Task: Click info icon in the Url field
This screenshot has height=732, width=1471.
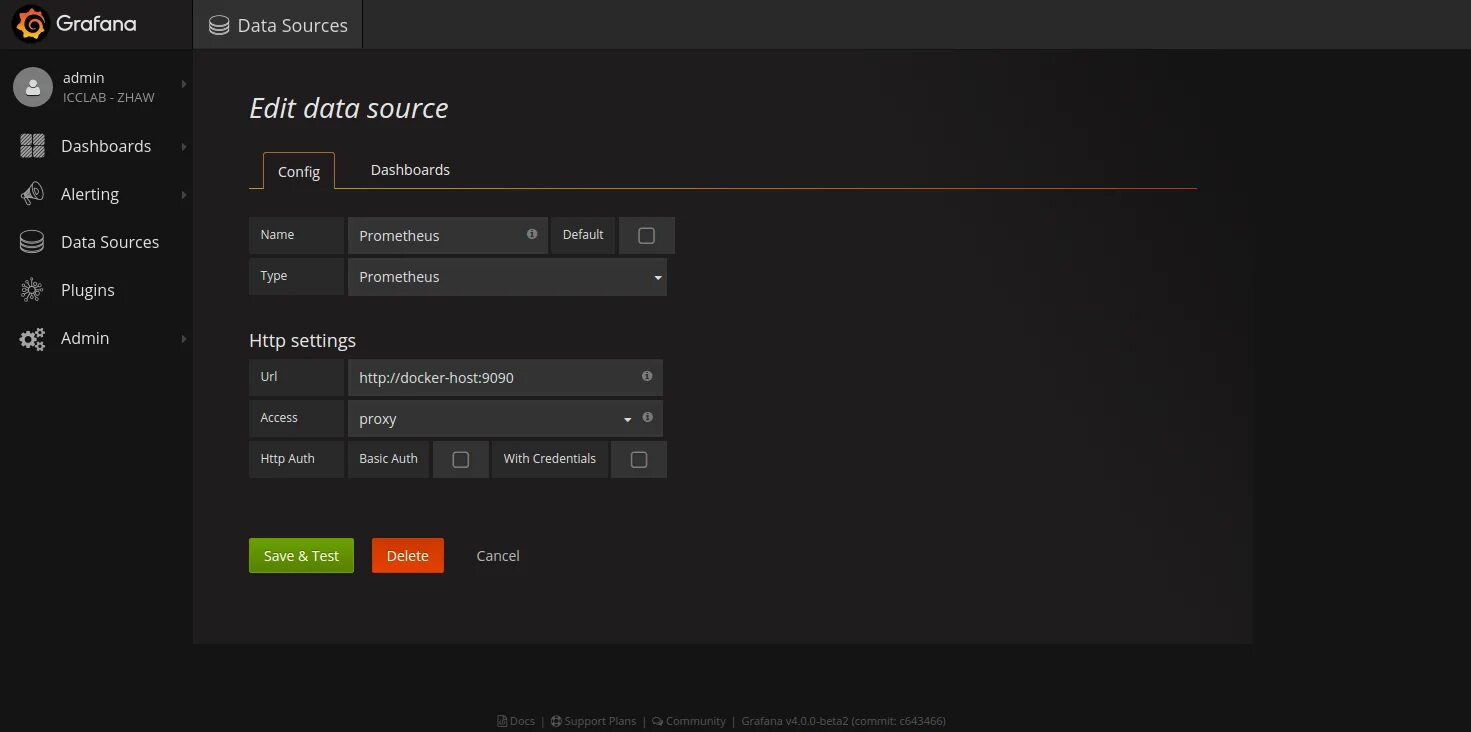Action: [x=647, y=376]
